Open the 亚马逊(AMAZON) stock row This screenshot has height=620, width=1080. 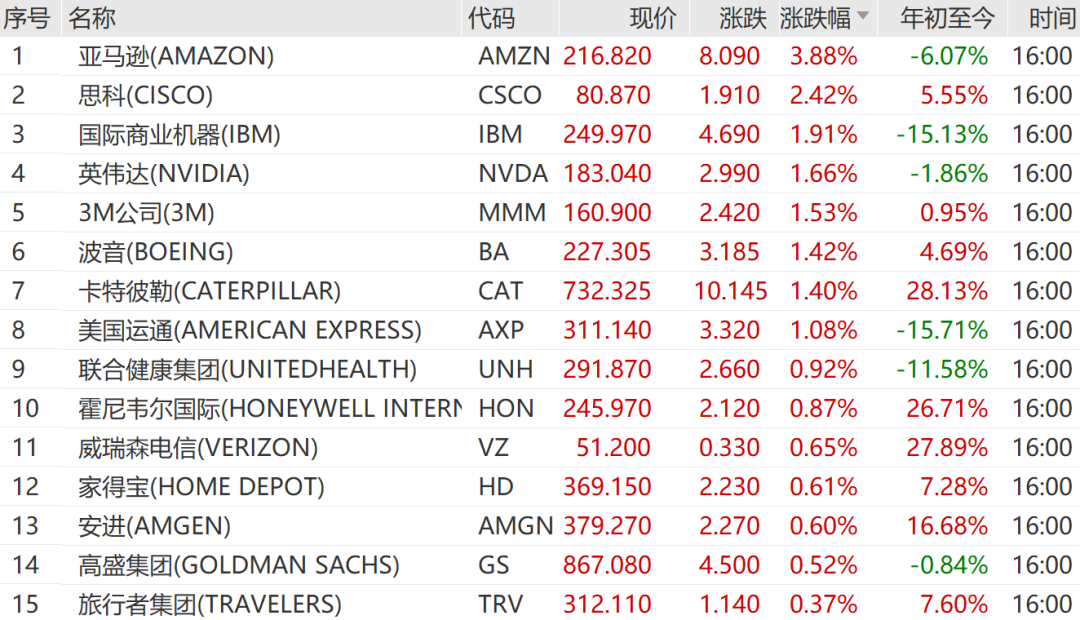tap(176, 56)
